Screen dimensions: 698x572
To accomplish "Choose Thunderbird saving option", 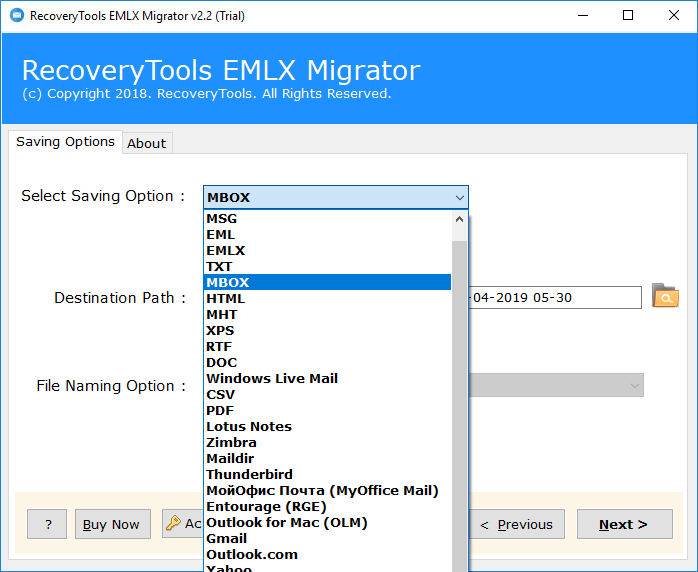I will click(x=327, y=475).
